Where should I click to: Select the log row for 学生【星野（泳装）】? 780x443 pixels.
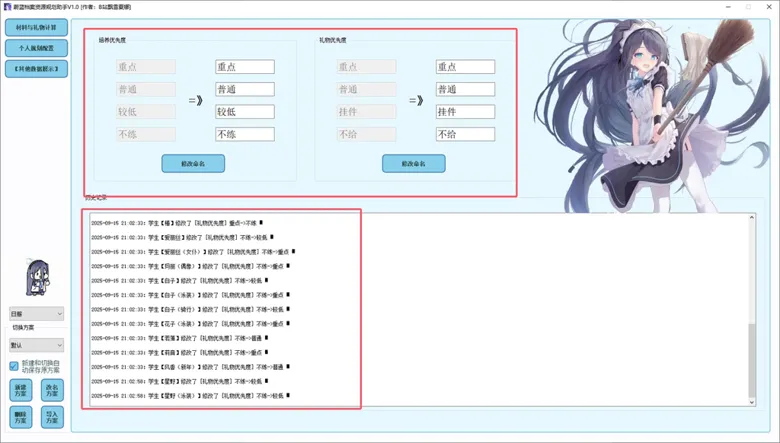point(191,396)
